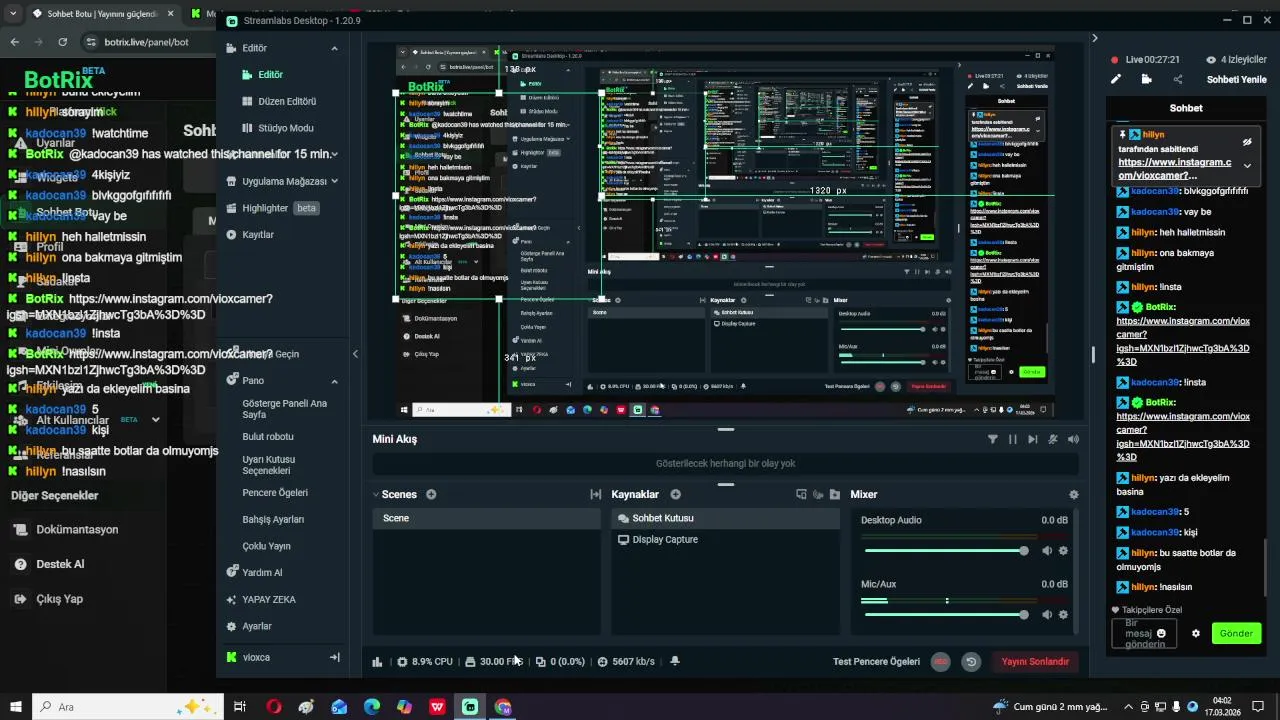The height and width of the screenshot is (720, 1280).
Task: Open Mixer advanced audio settings gear
Action: point(1074,494)
